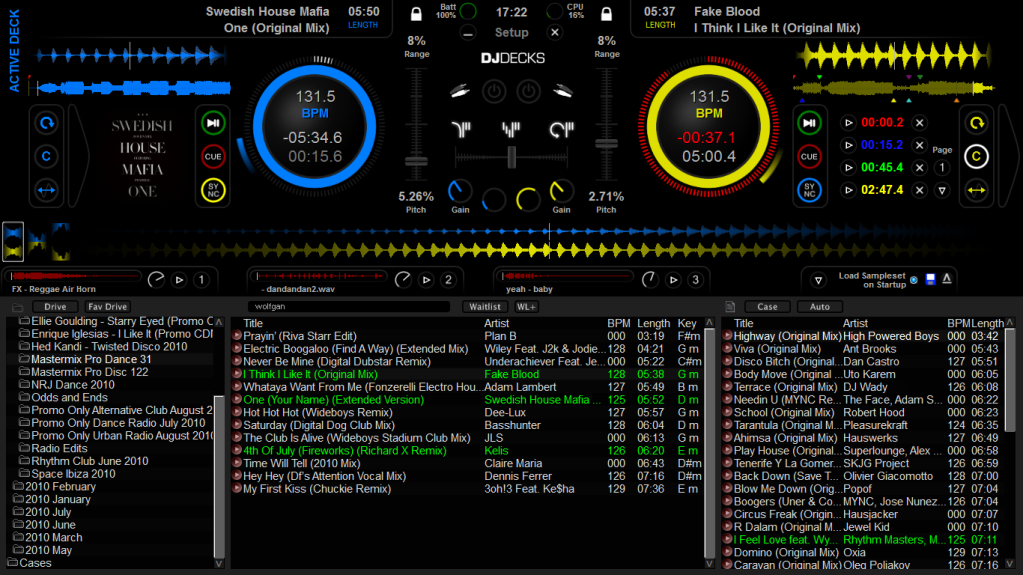Toggle left deck pitch lock icon
Image resolution: width=1023 pixels, height=575 pixels.
[416, 14]
